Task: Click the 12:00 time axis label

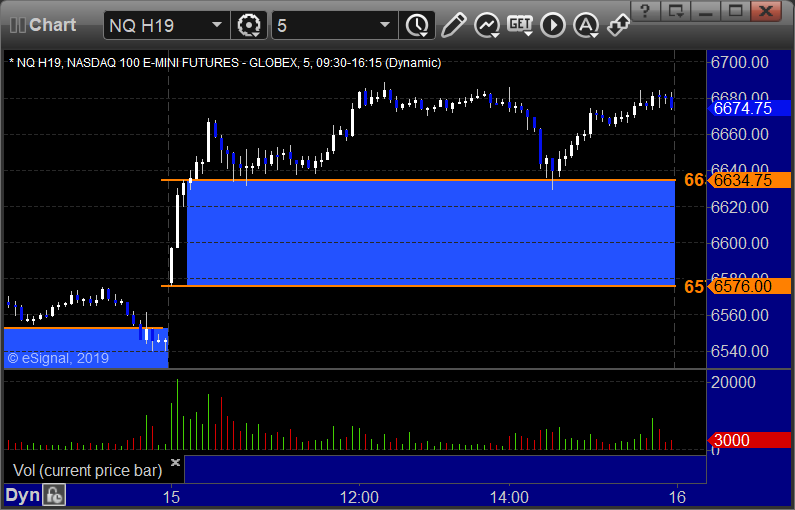Action: [359, 497]
